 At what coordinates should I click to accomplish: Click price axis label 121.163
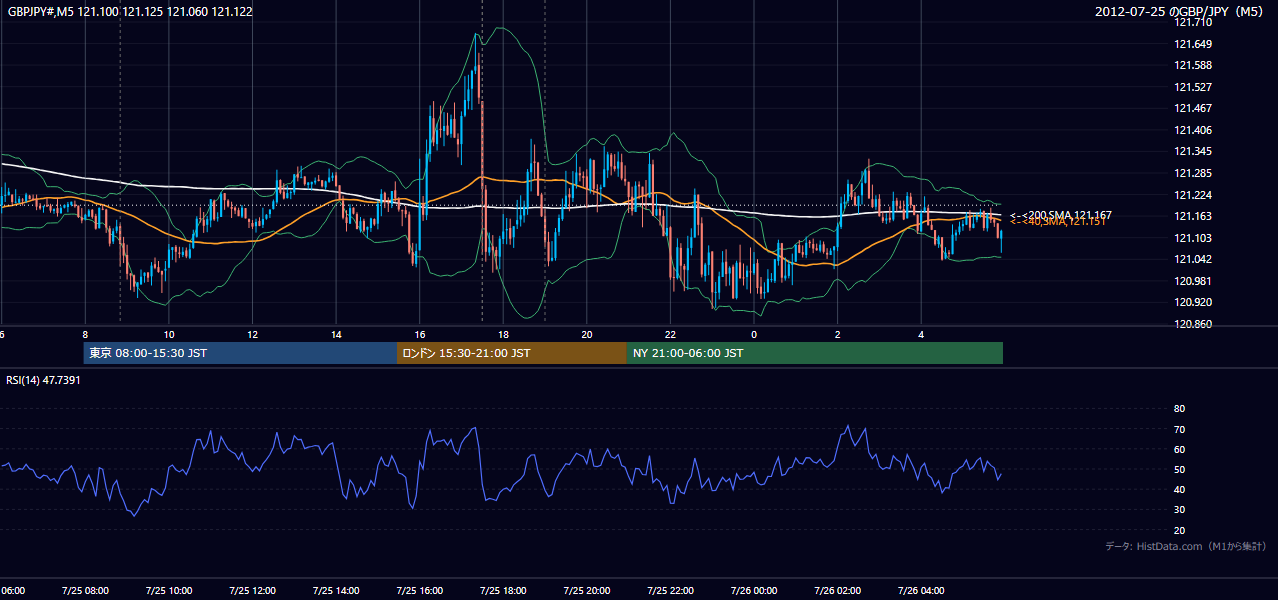click(x=1194, y=216)
